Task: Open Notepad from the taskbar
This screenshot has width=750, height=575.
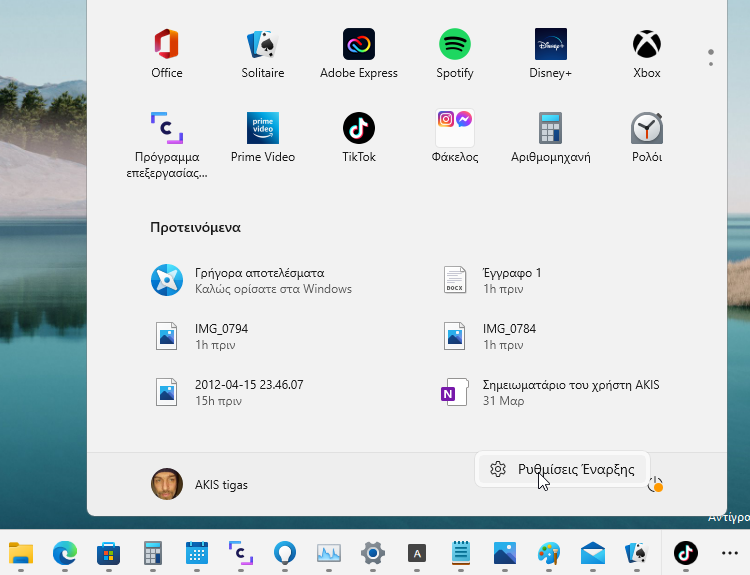Action: pyautogui.click(x=461, y=553)
